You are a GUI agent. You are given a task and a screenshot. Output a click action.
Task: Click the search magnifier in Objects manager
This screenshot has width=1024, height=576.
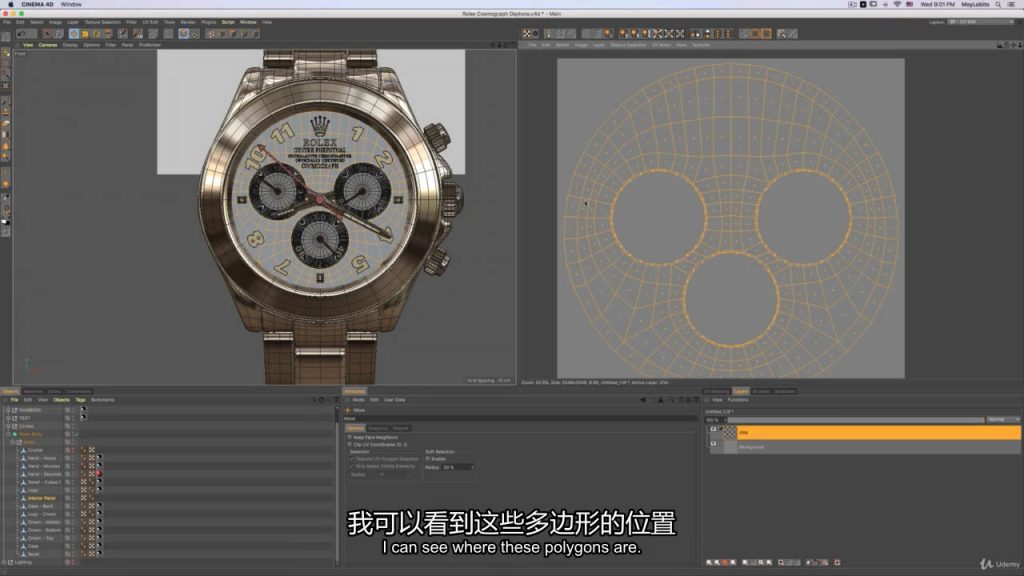314,400
